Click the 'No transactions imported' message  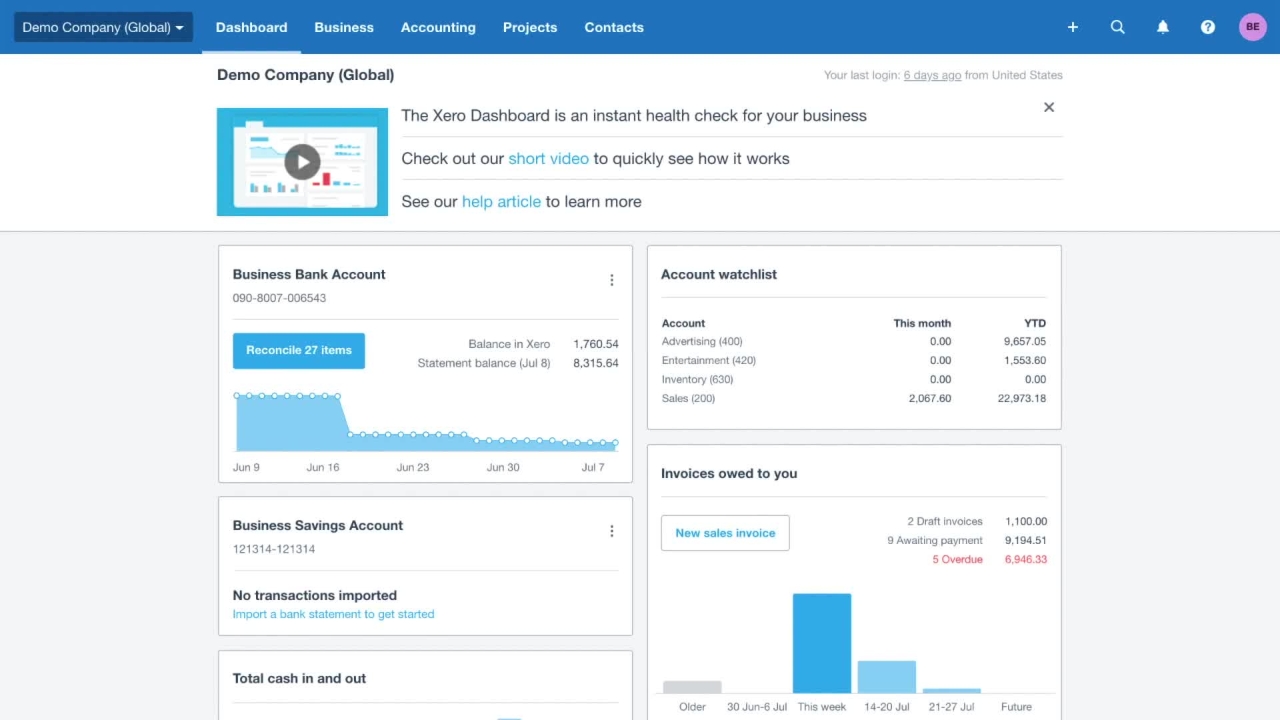(315, 595)
